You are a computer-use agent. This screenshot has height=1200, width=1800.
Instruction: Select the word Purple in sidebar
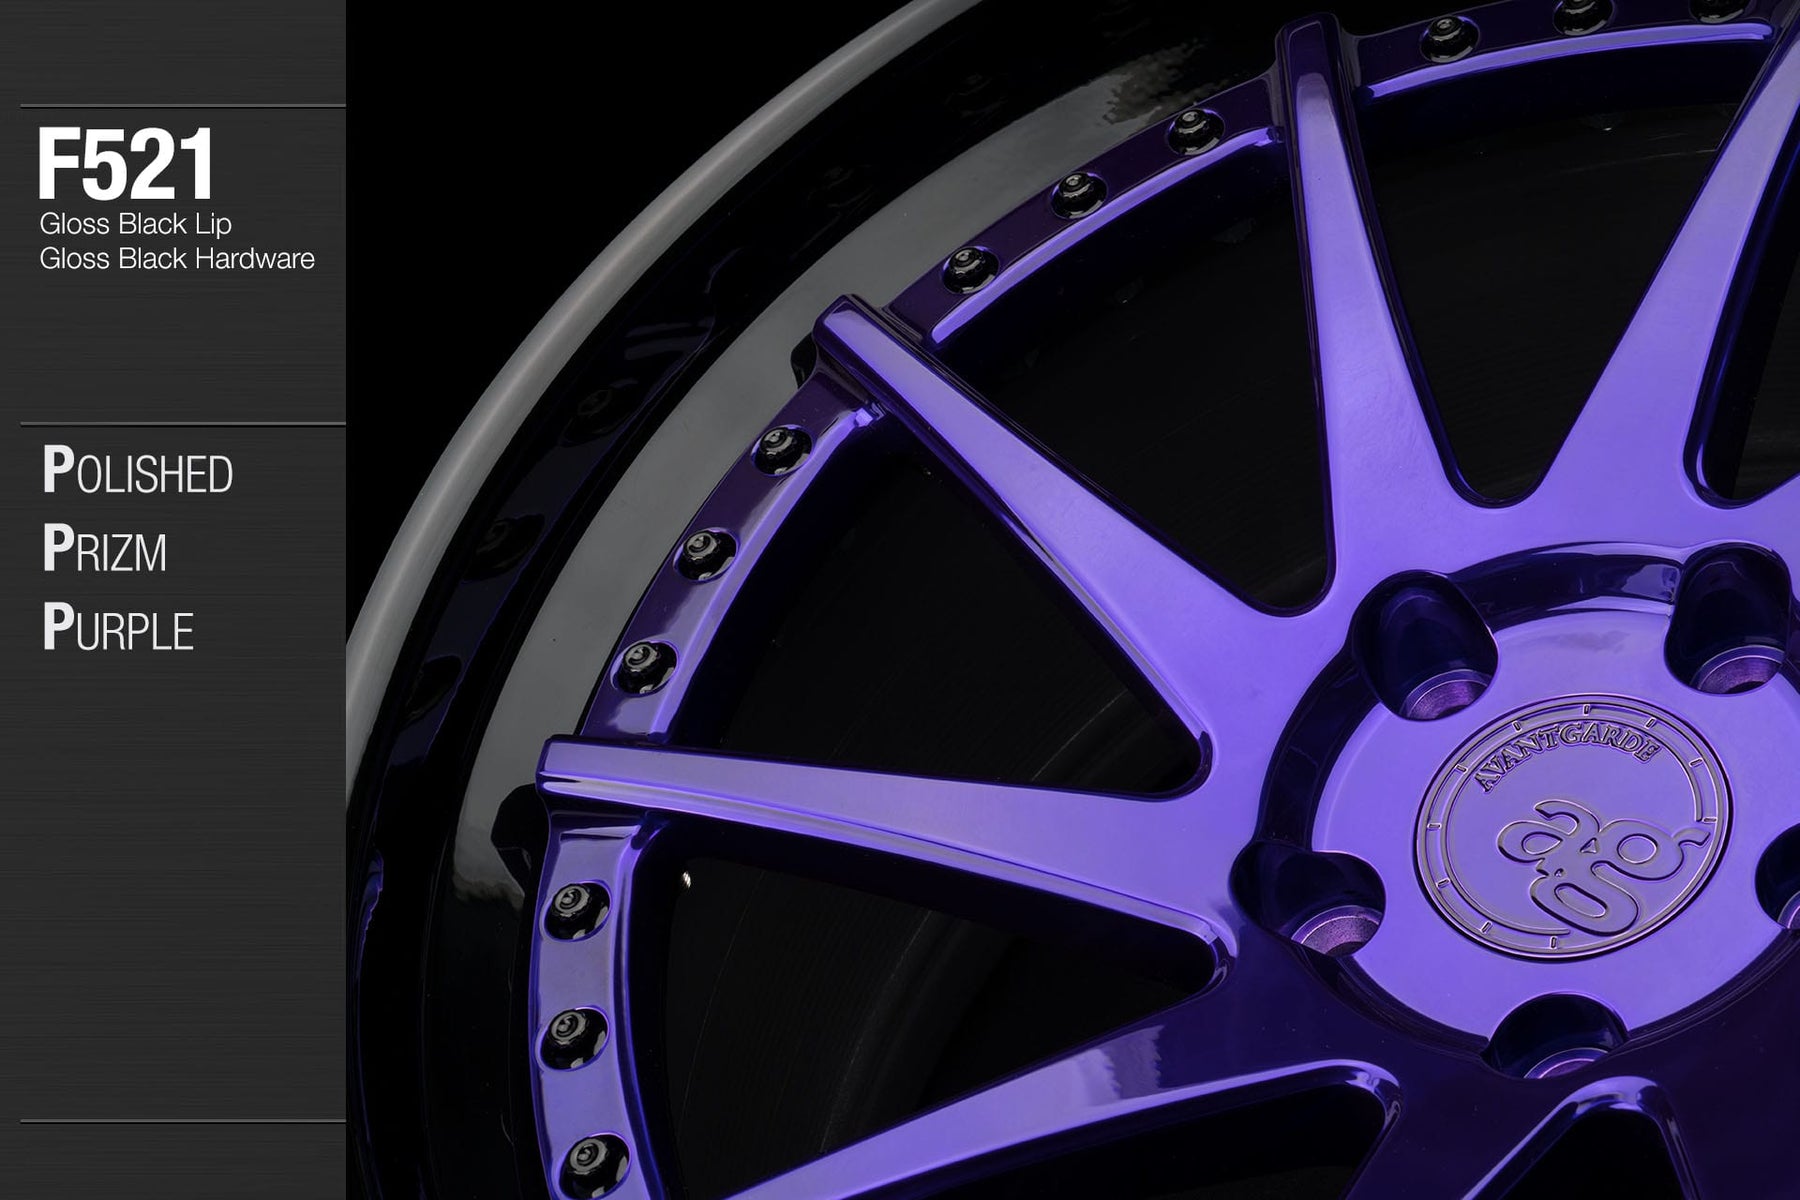118,630
